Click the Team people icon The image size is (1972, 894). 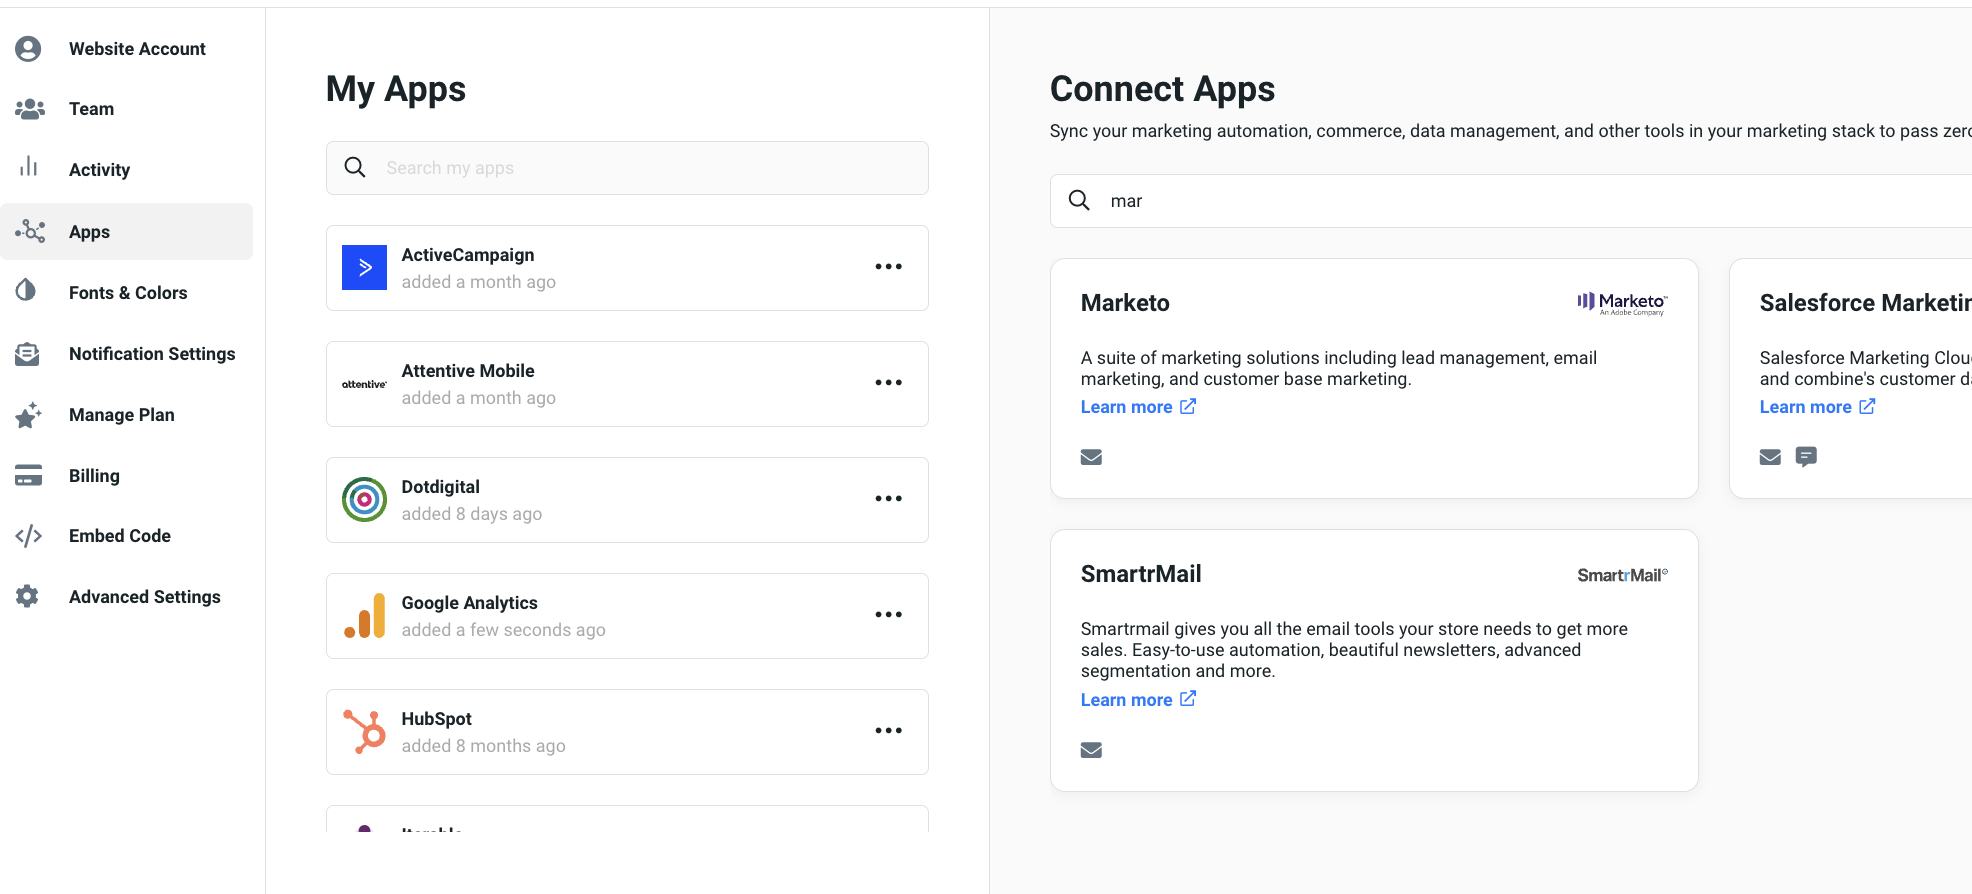29,109
